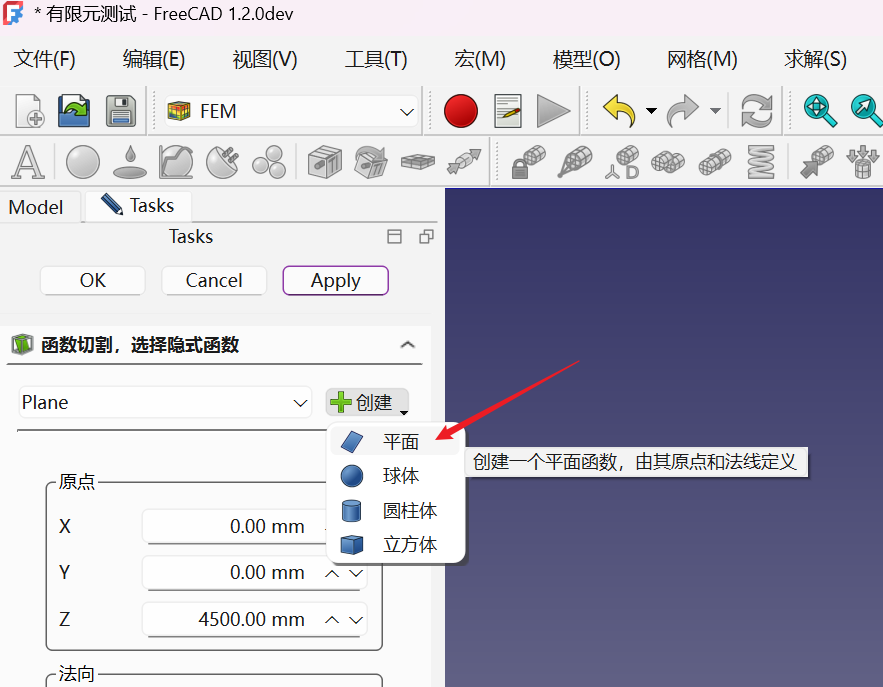Click the Cancel button

(x=214, y=281)
